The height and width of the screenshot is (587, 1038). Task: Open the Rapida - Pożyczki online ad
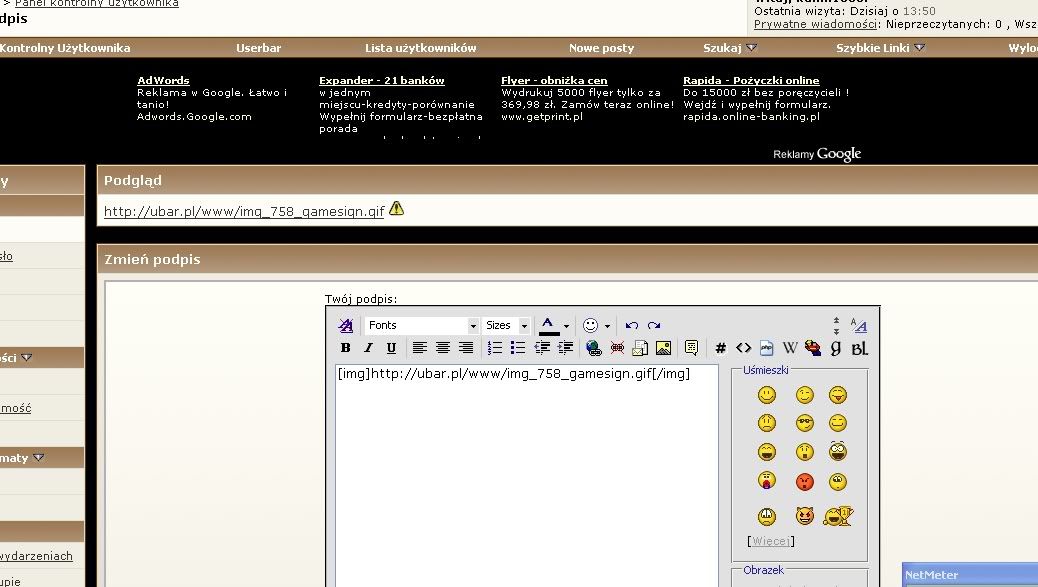[751, 80]
